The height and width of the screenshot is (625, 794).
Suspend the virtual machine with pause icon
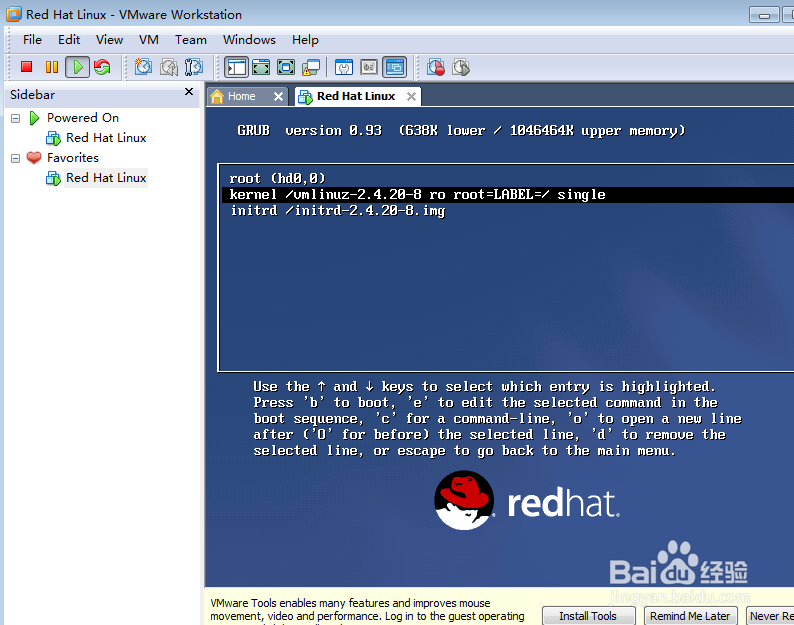[51, 67]
